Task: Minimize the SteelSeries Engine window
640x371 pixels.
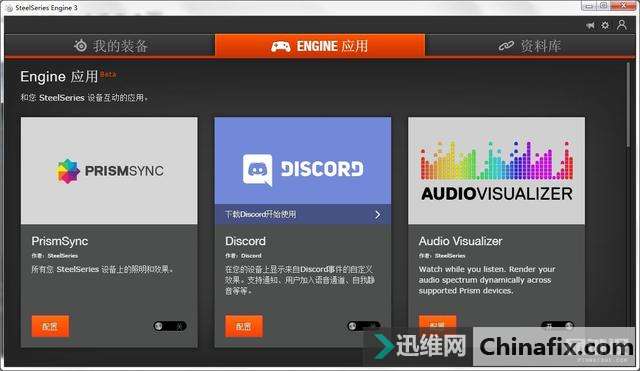Action: tap(589, 6)
